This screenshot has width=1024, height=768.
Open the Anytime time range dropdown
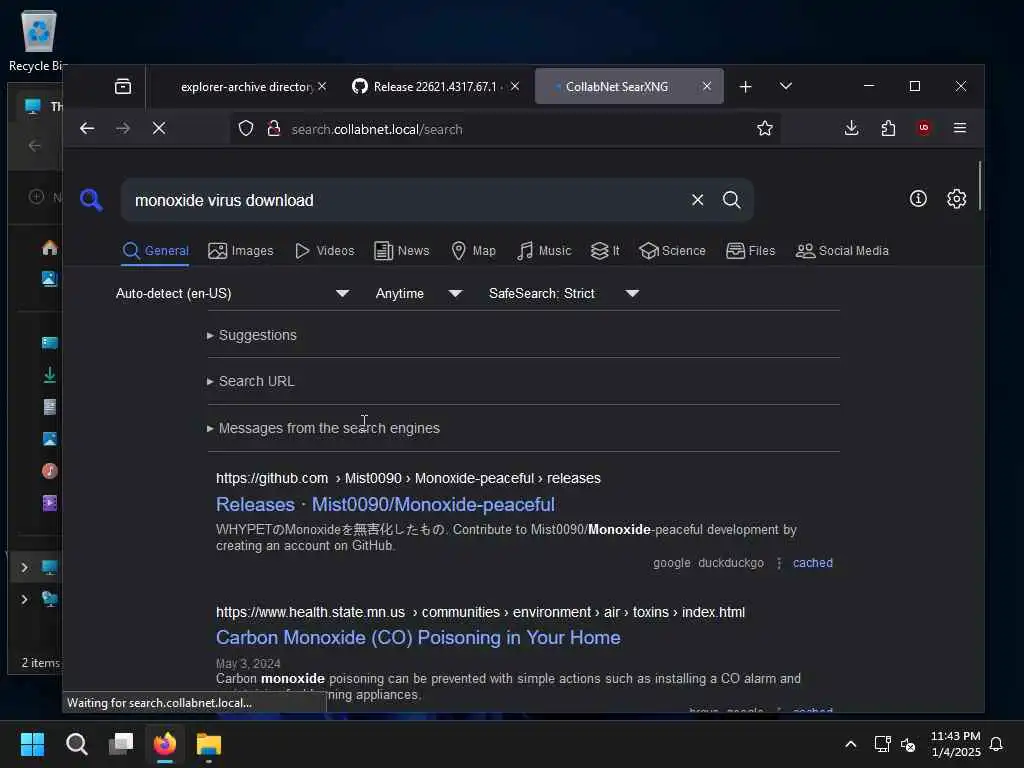point(418,293)
